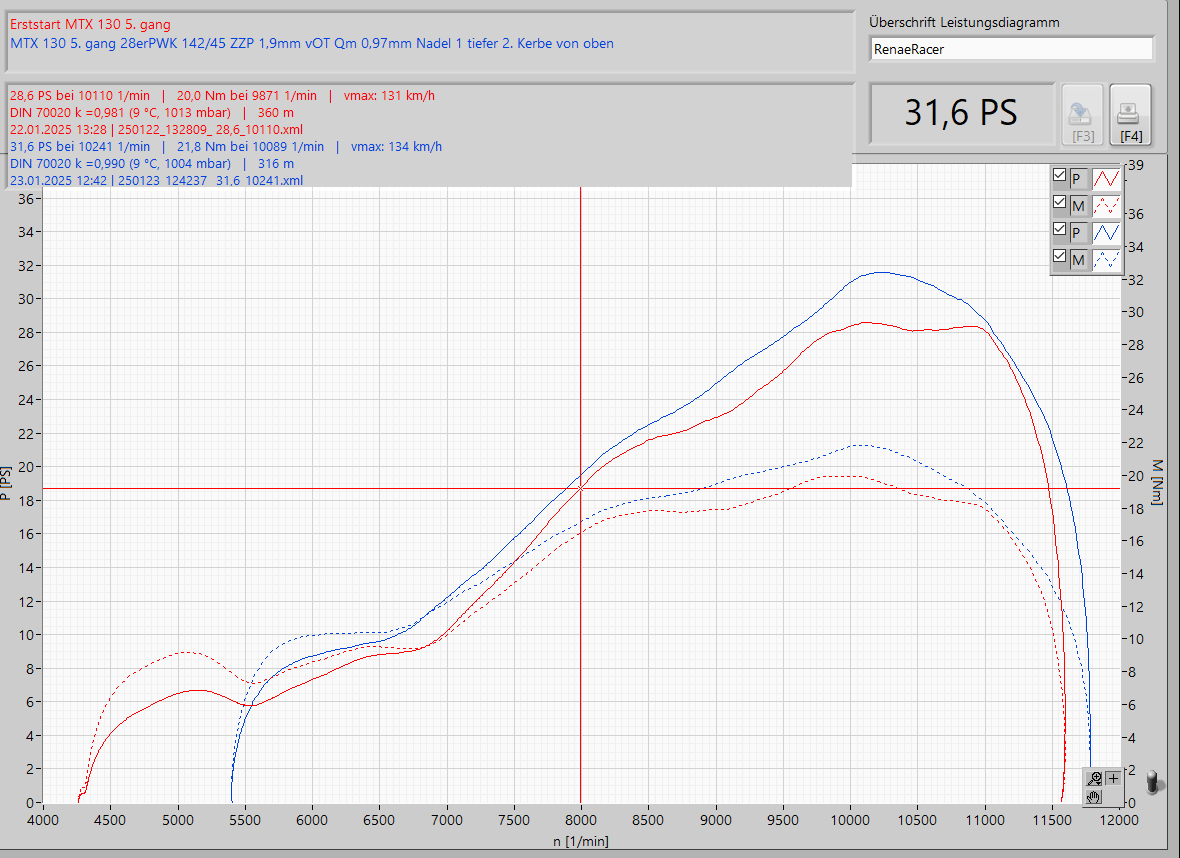
Task: Click the greyed-out save icon labeled F3
Action: tap(1081, 116)
